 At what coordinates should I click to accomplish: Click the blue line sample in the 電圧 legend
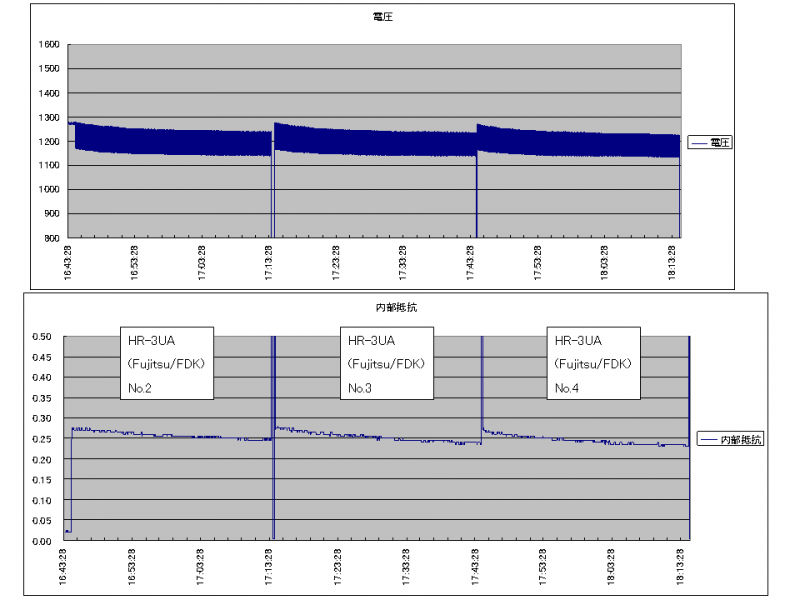click(x=699, y=143)
